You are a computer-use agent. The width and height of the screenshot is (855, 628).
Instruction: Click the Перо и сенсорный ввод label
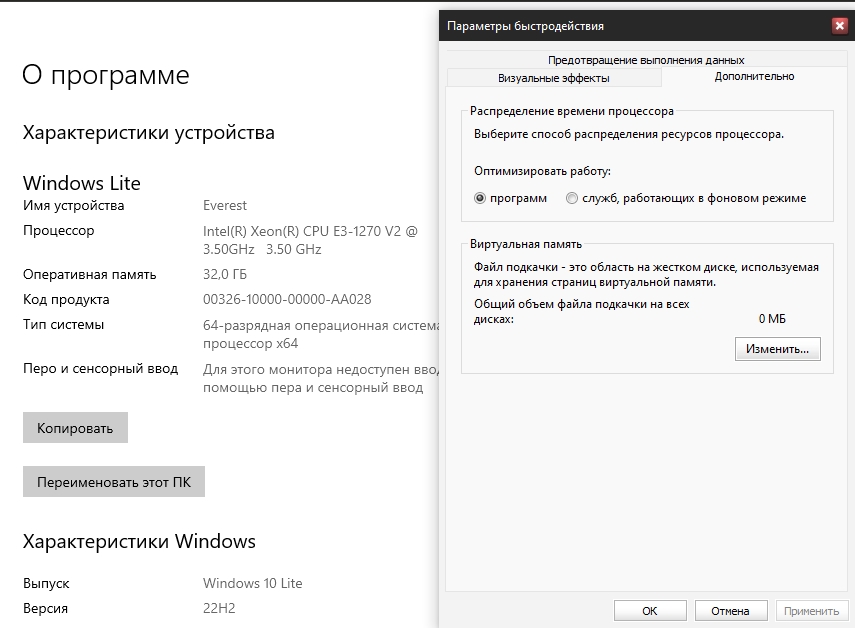100,369
